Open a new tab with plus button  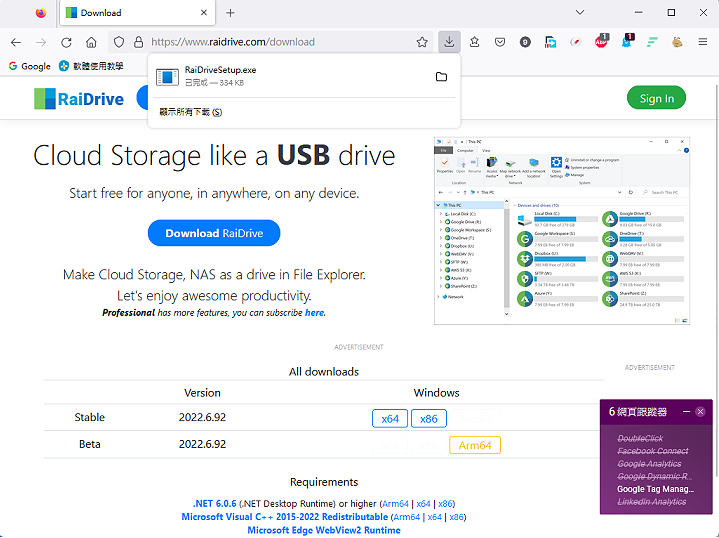pos(230,13)
